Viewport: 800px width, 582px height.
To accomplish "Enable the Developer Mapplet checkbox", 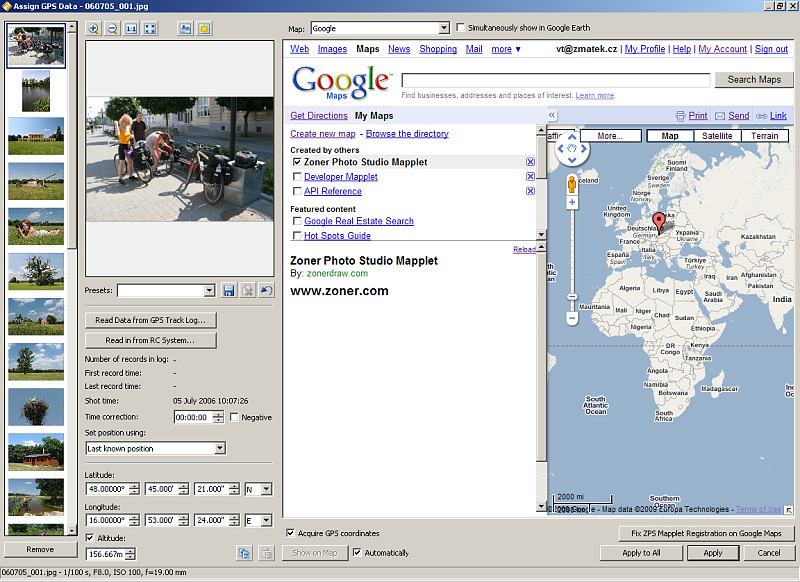I will click(x=297, y=176).
